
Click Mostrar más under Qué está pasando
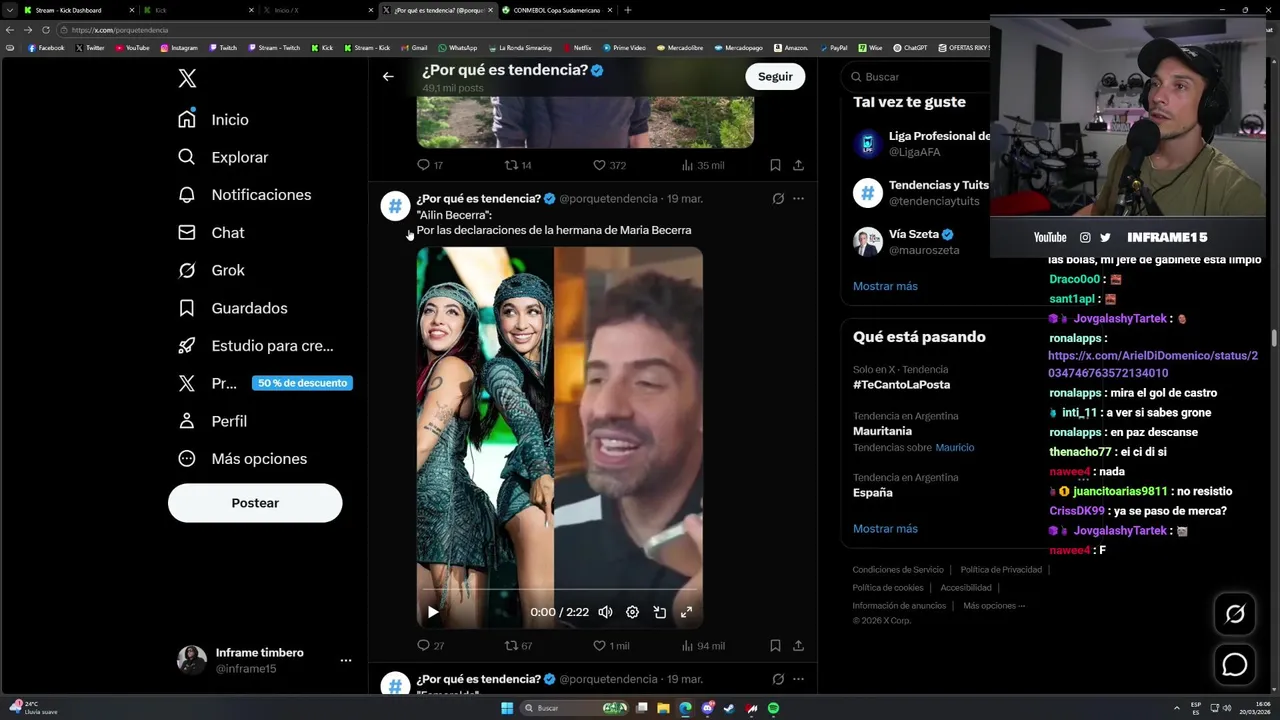[885, 529]
